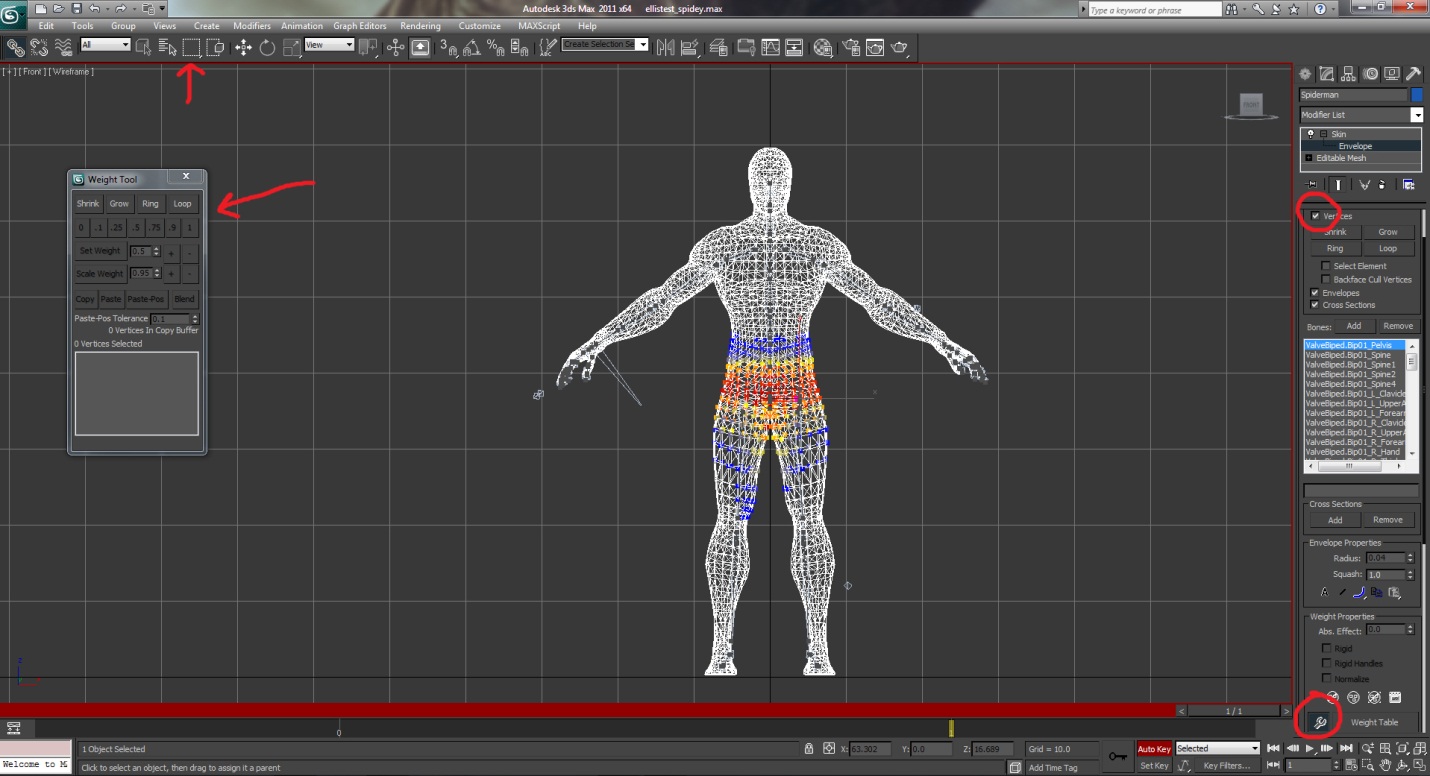Click the Mirror tool in toolbar
This screenshot has width=1430, height=776.
coord(665,47)
